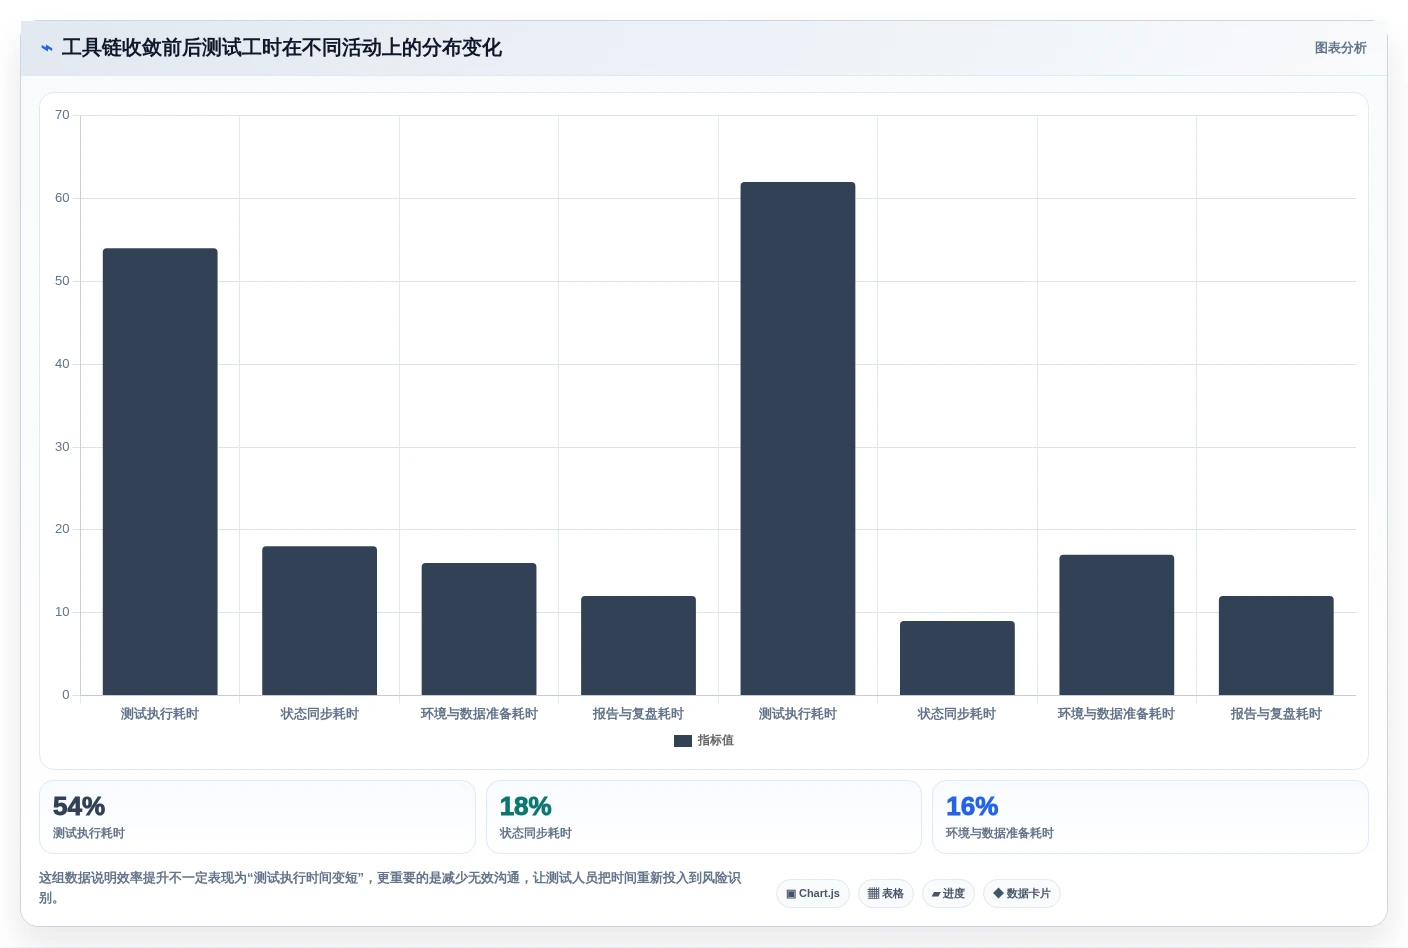Select the Chart.js tag
The width and height of the screenshot is (1408, 948).
(813, 894)
